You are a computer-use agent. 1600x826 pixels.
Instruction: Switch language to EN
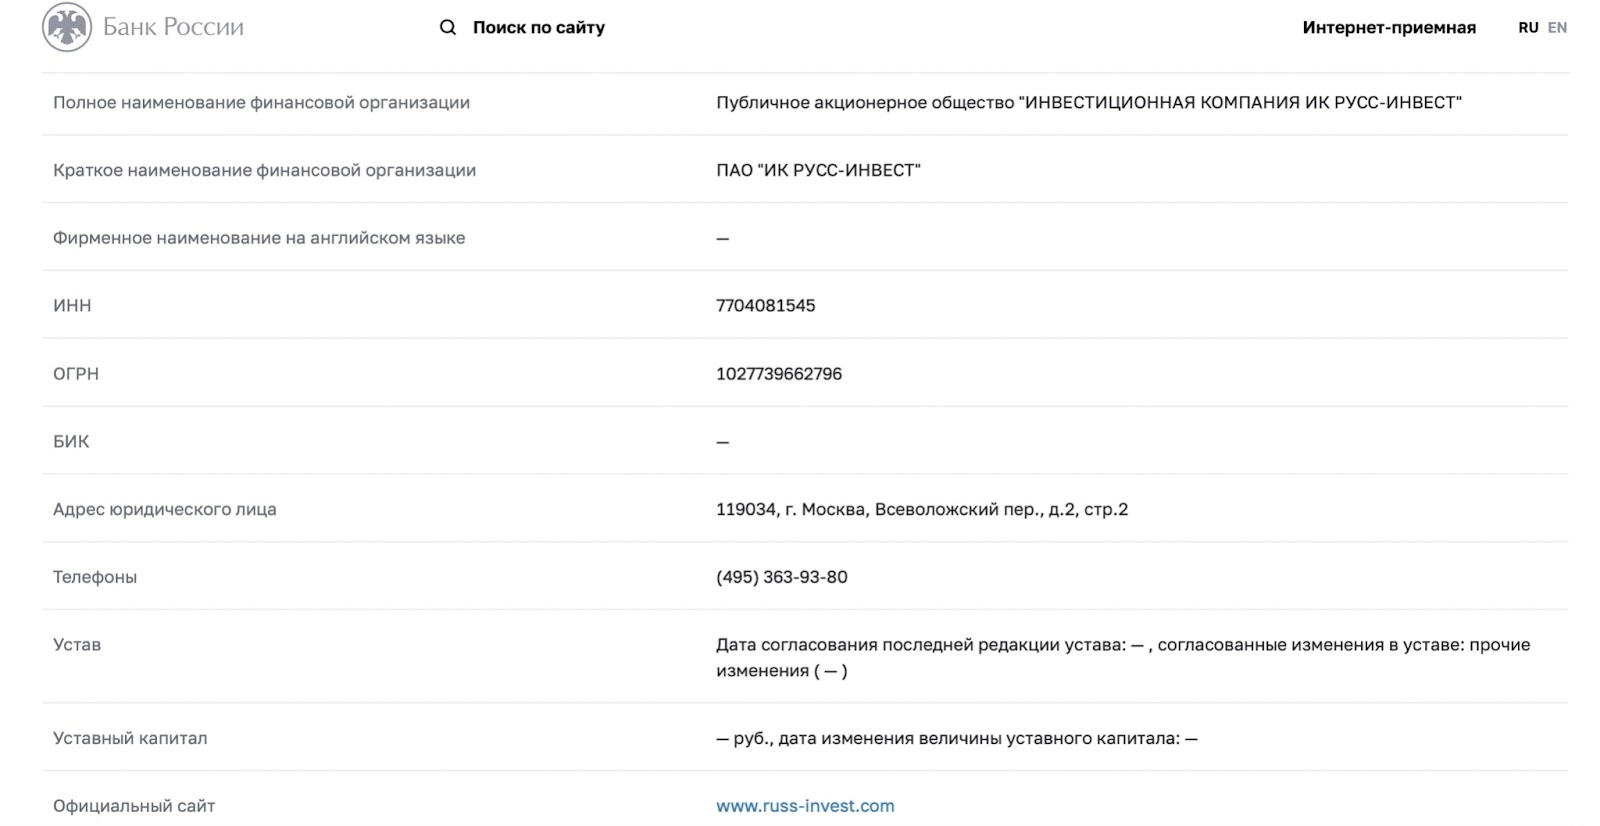[x=1557, y=27]
